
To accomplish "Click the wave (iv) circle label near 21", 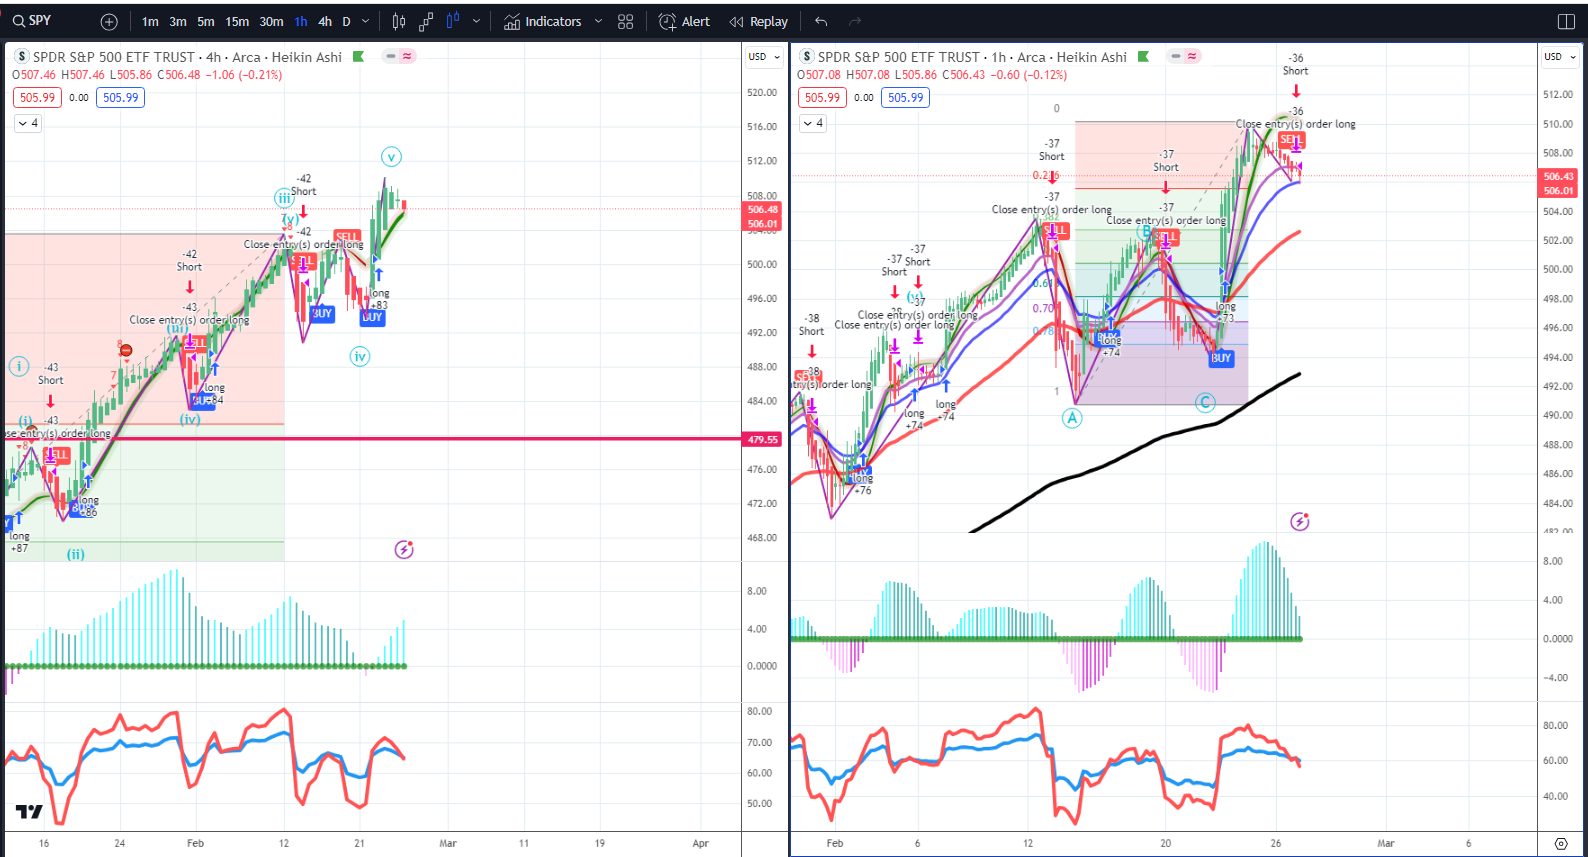I will click(x=360, y=356).
